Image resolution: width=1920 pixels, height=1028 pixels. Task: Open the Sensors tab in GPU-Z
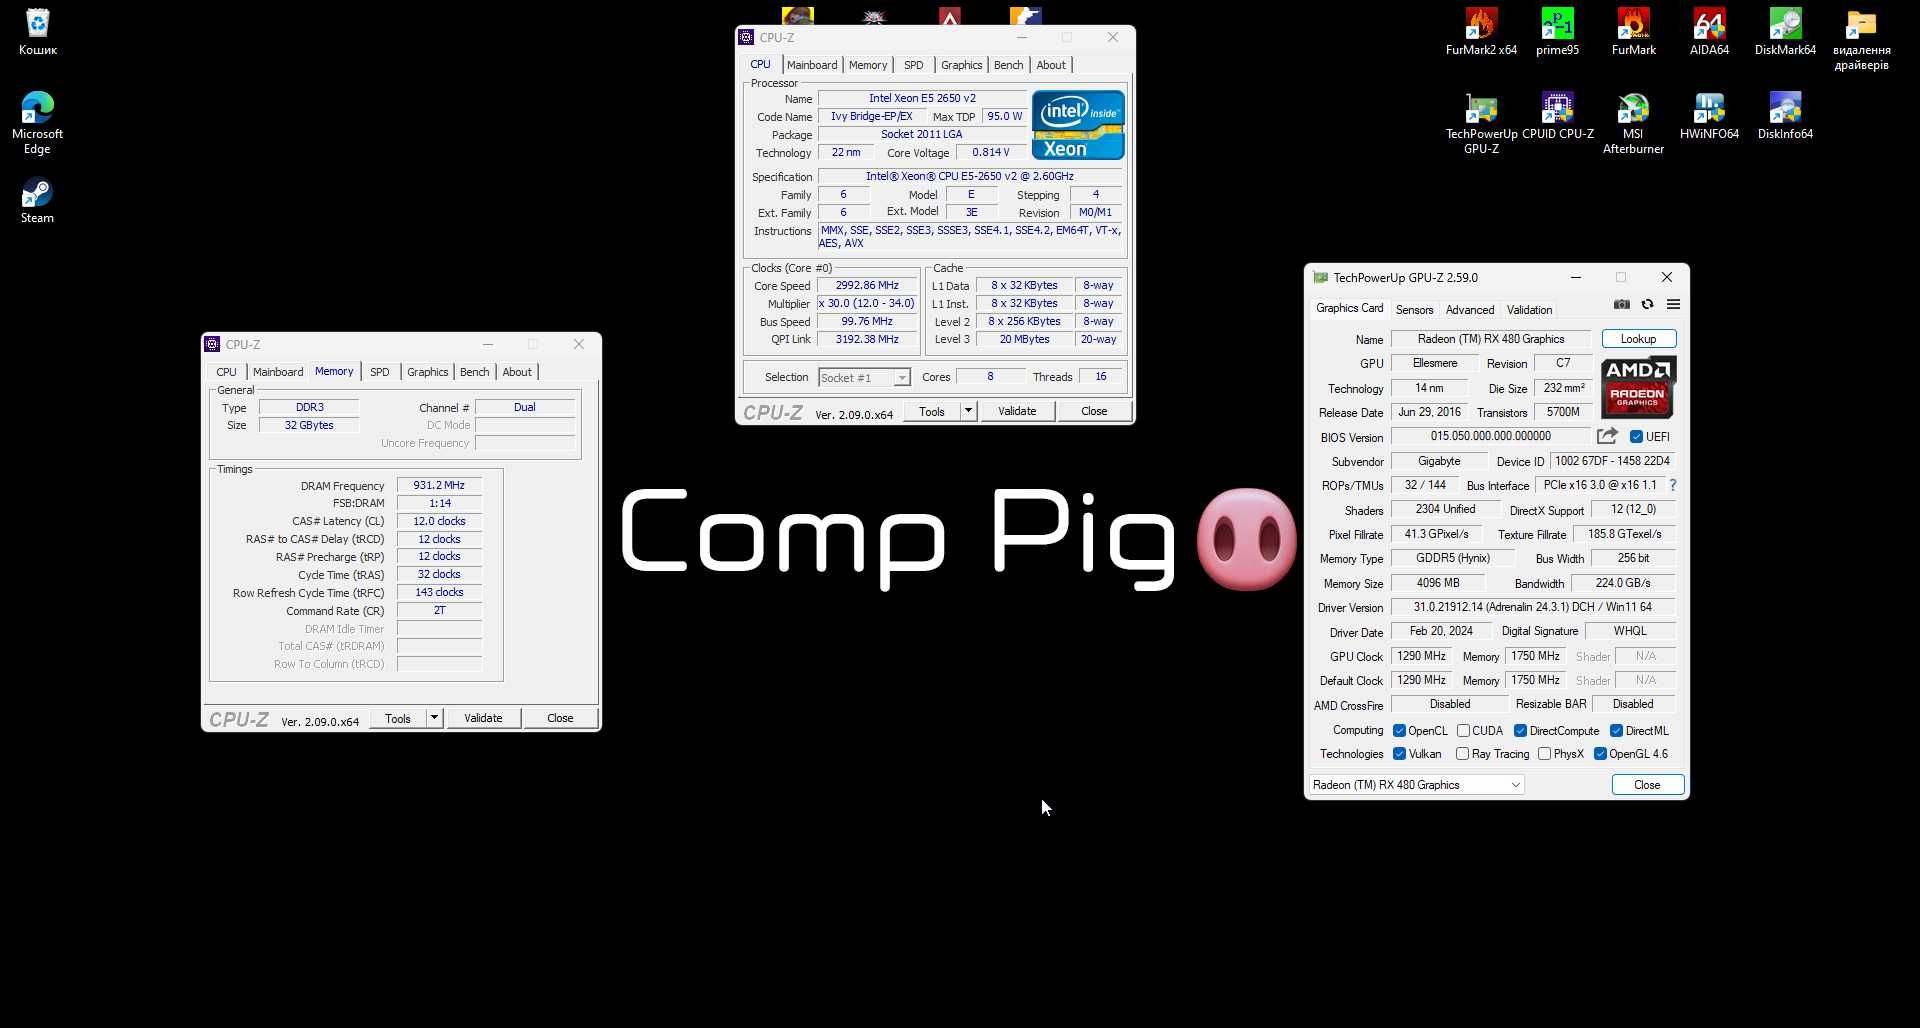coord(1414,310)
